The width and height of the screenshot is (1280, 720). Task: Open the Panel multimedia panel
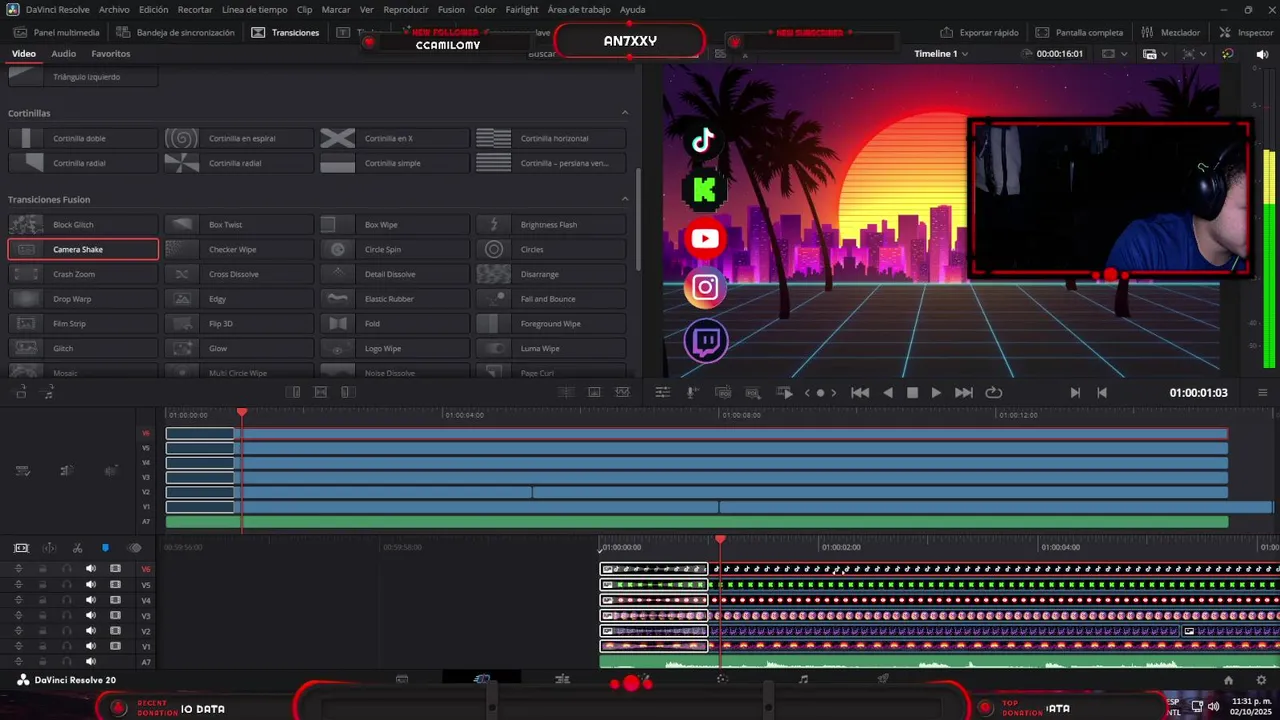click(56, 32)
